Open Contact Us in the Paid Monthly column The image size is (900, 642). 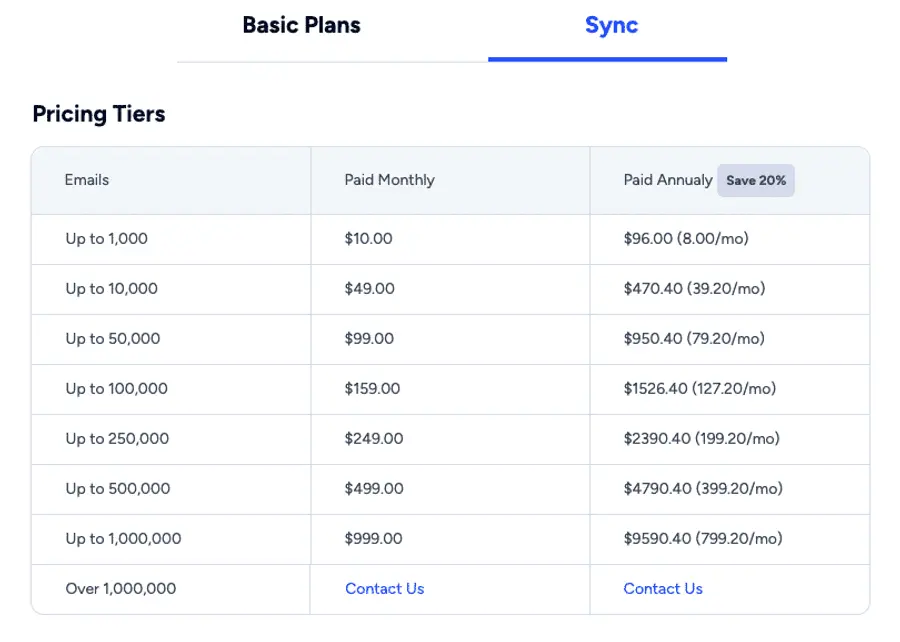385,589
